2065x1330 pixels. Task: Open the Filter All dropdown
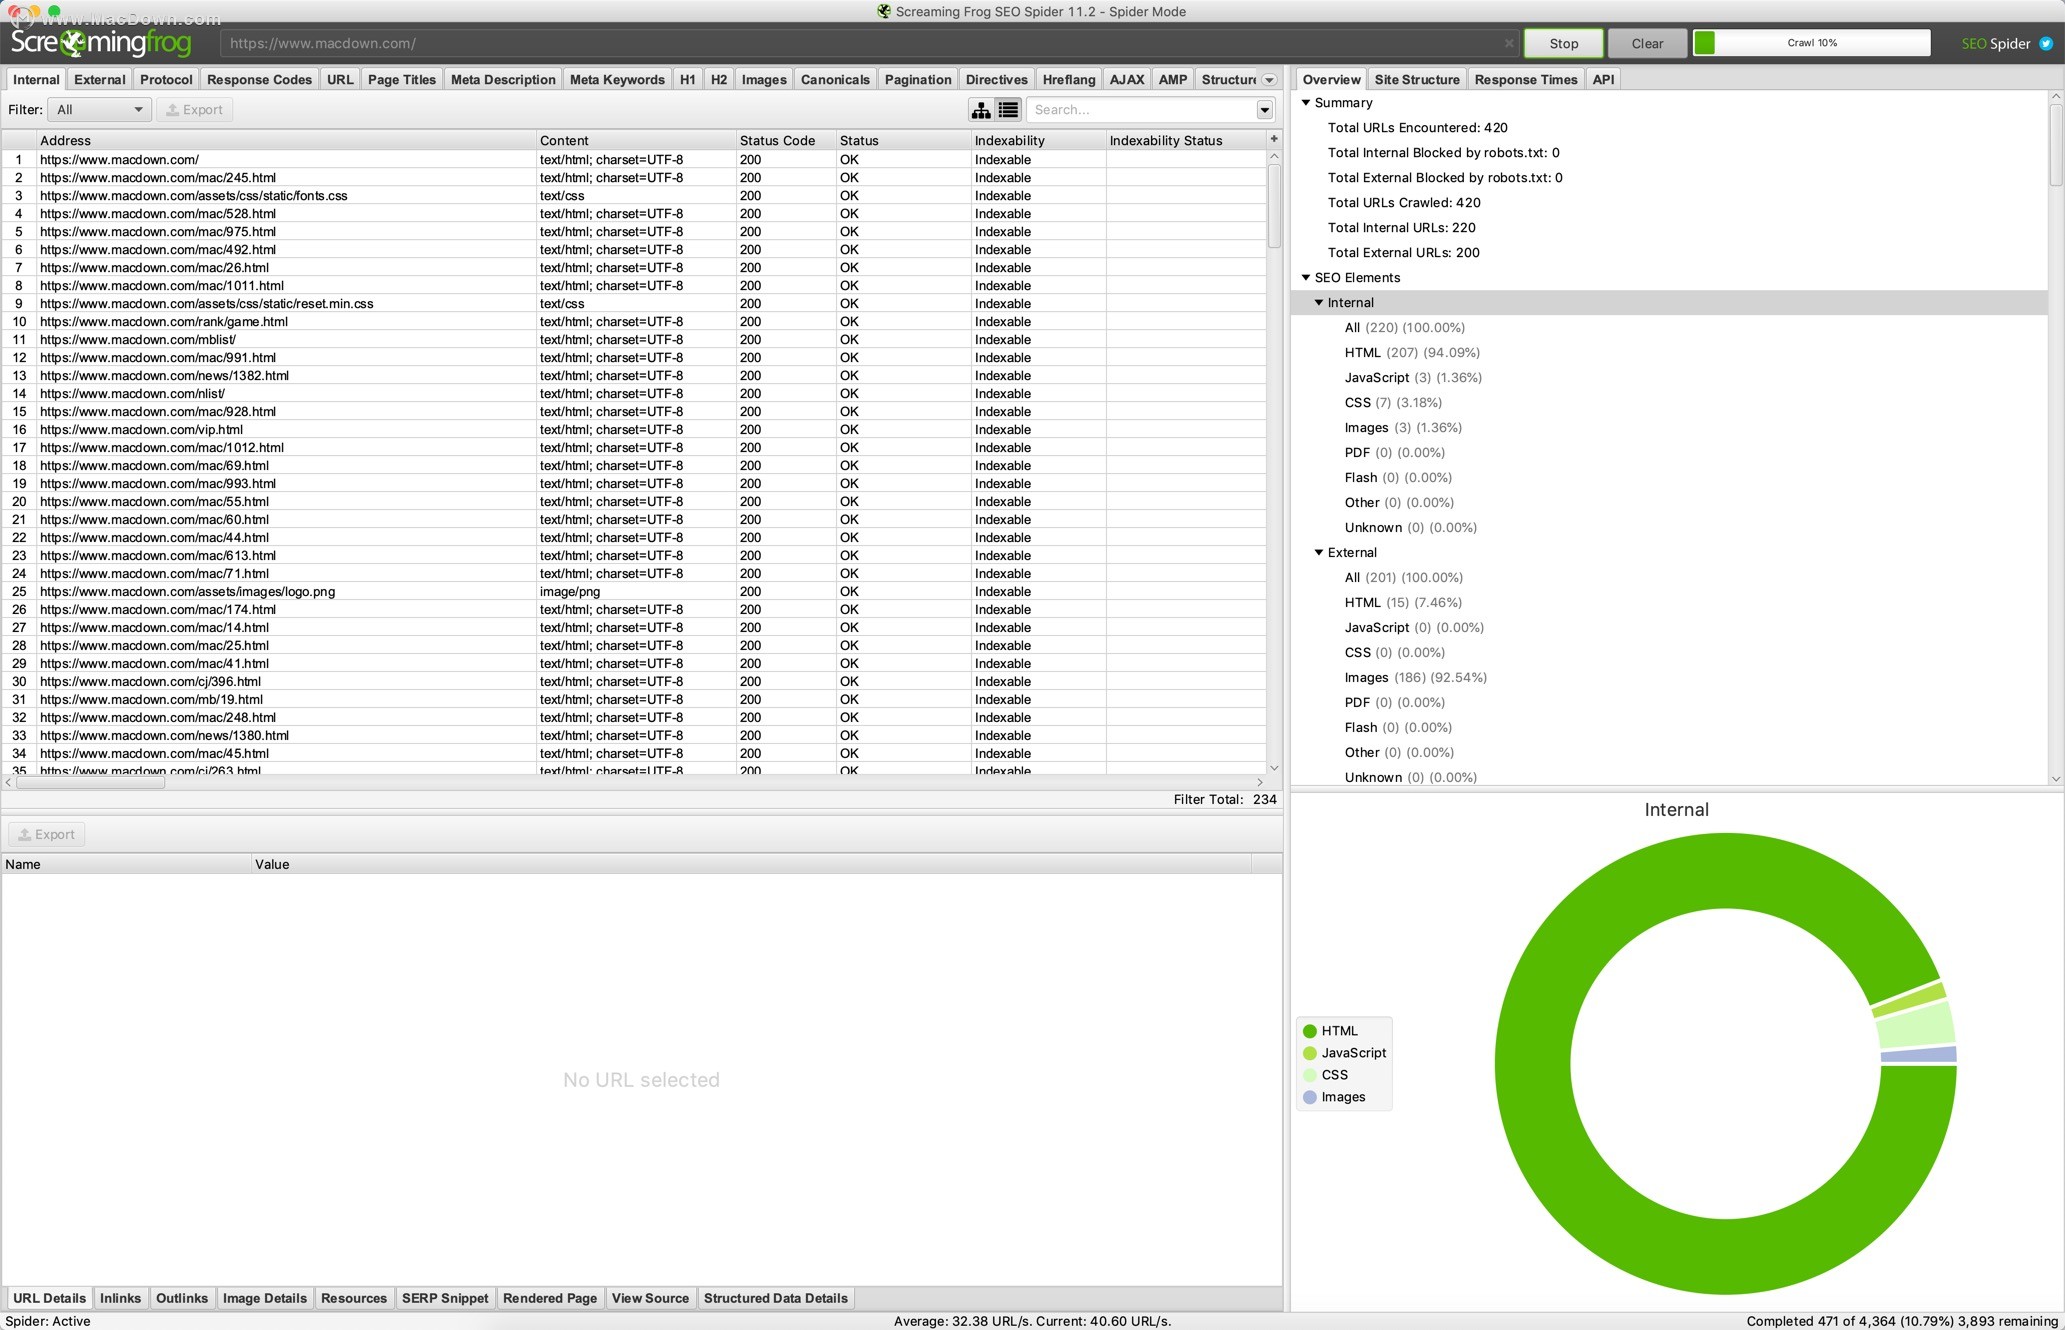(x=99, y=110)
